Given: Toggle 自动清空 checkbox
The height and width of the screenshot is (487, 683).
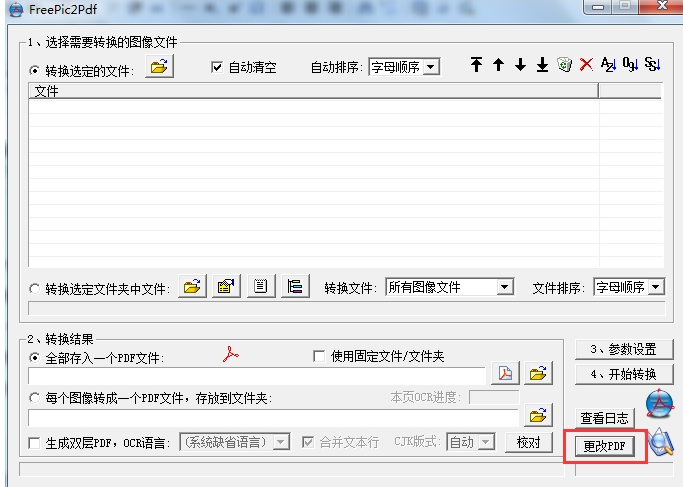Looking at the screenshot, I should [x=217, y=67].
